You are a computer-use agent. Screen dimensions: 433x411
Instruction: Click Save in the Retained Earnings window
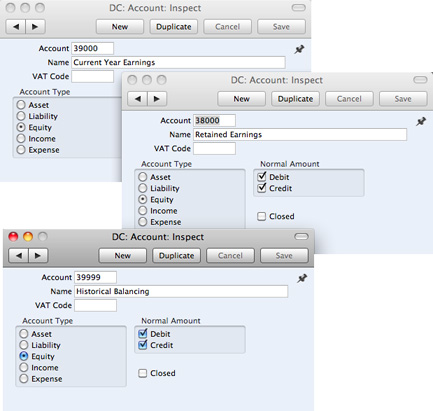point(403,99)
